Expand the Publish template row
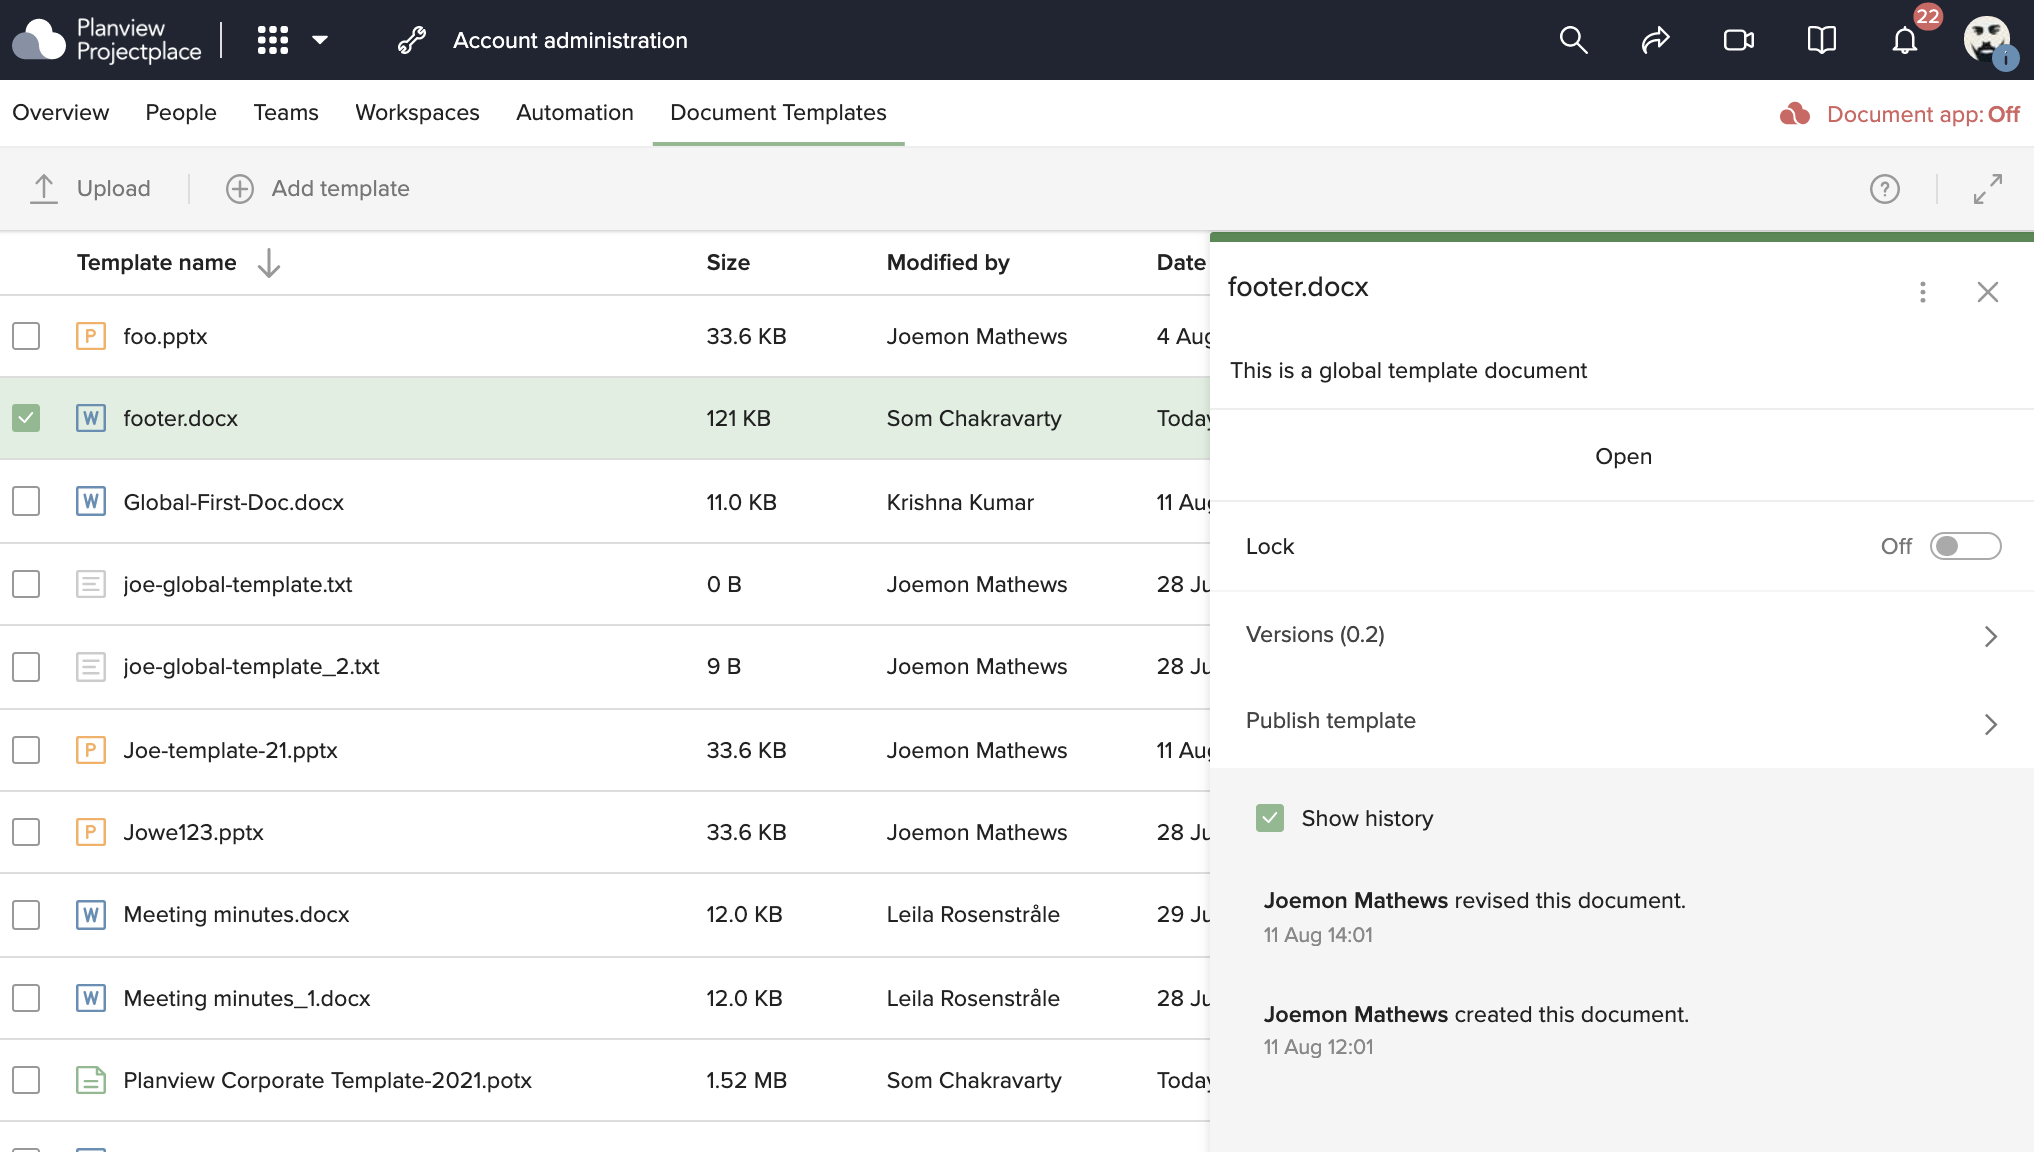This screenshot has height=1152, width=2034. coord(1622,721)
